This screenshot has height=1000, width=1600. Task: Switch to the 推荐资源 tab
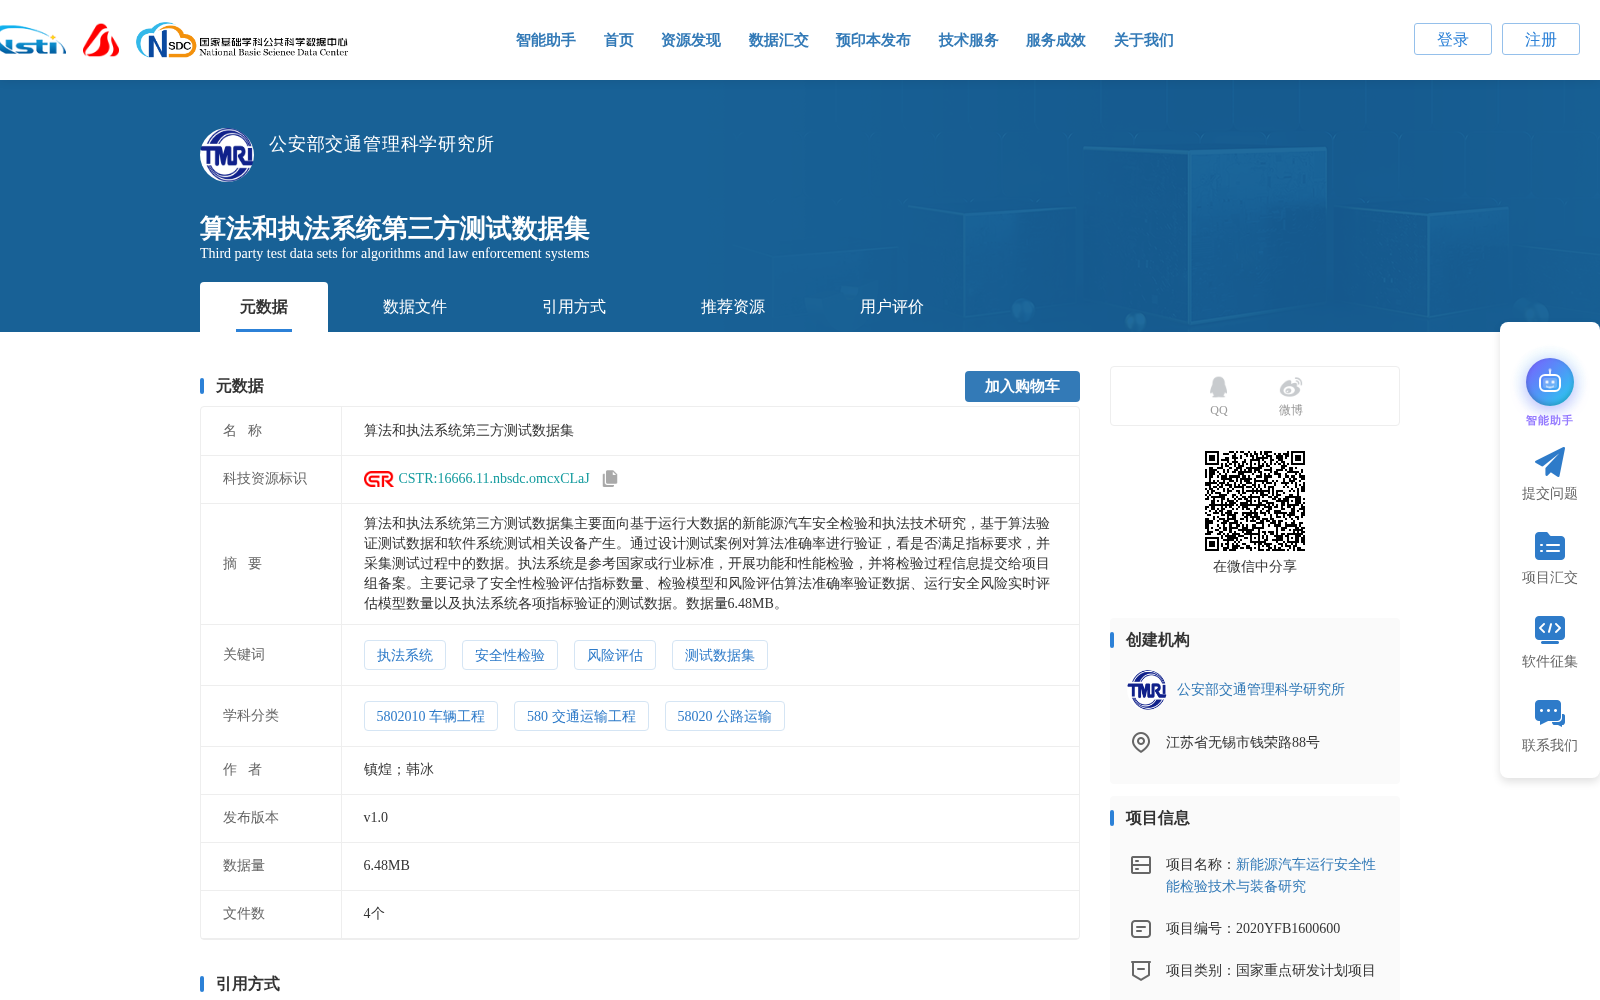[732, 307]
